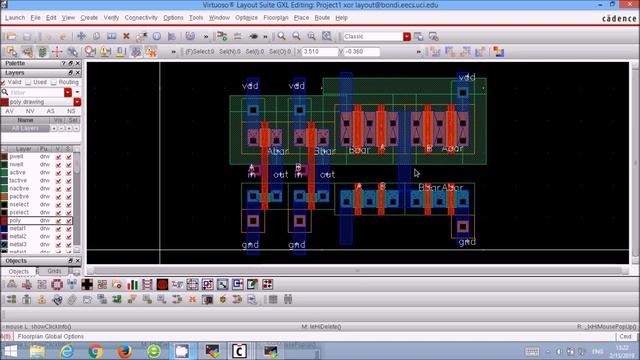Click the pactive layer orange swatch
The image size is (640, 360).
(x=4, y=197)
